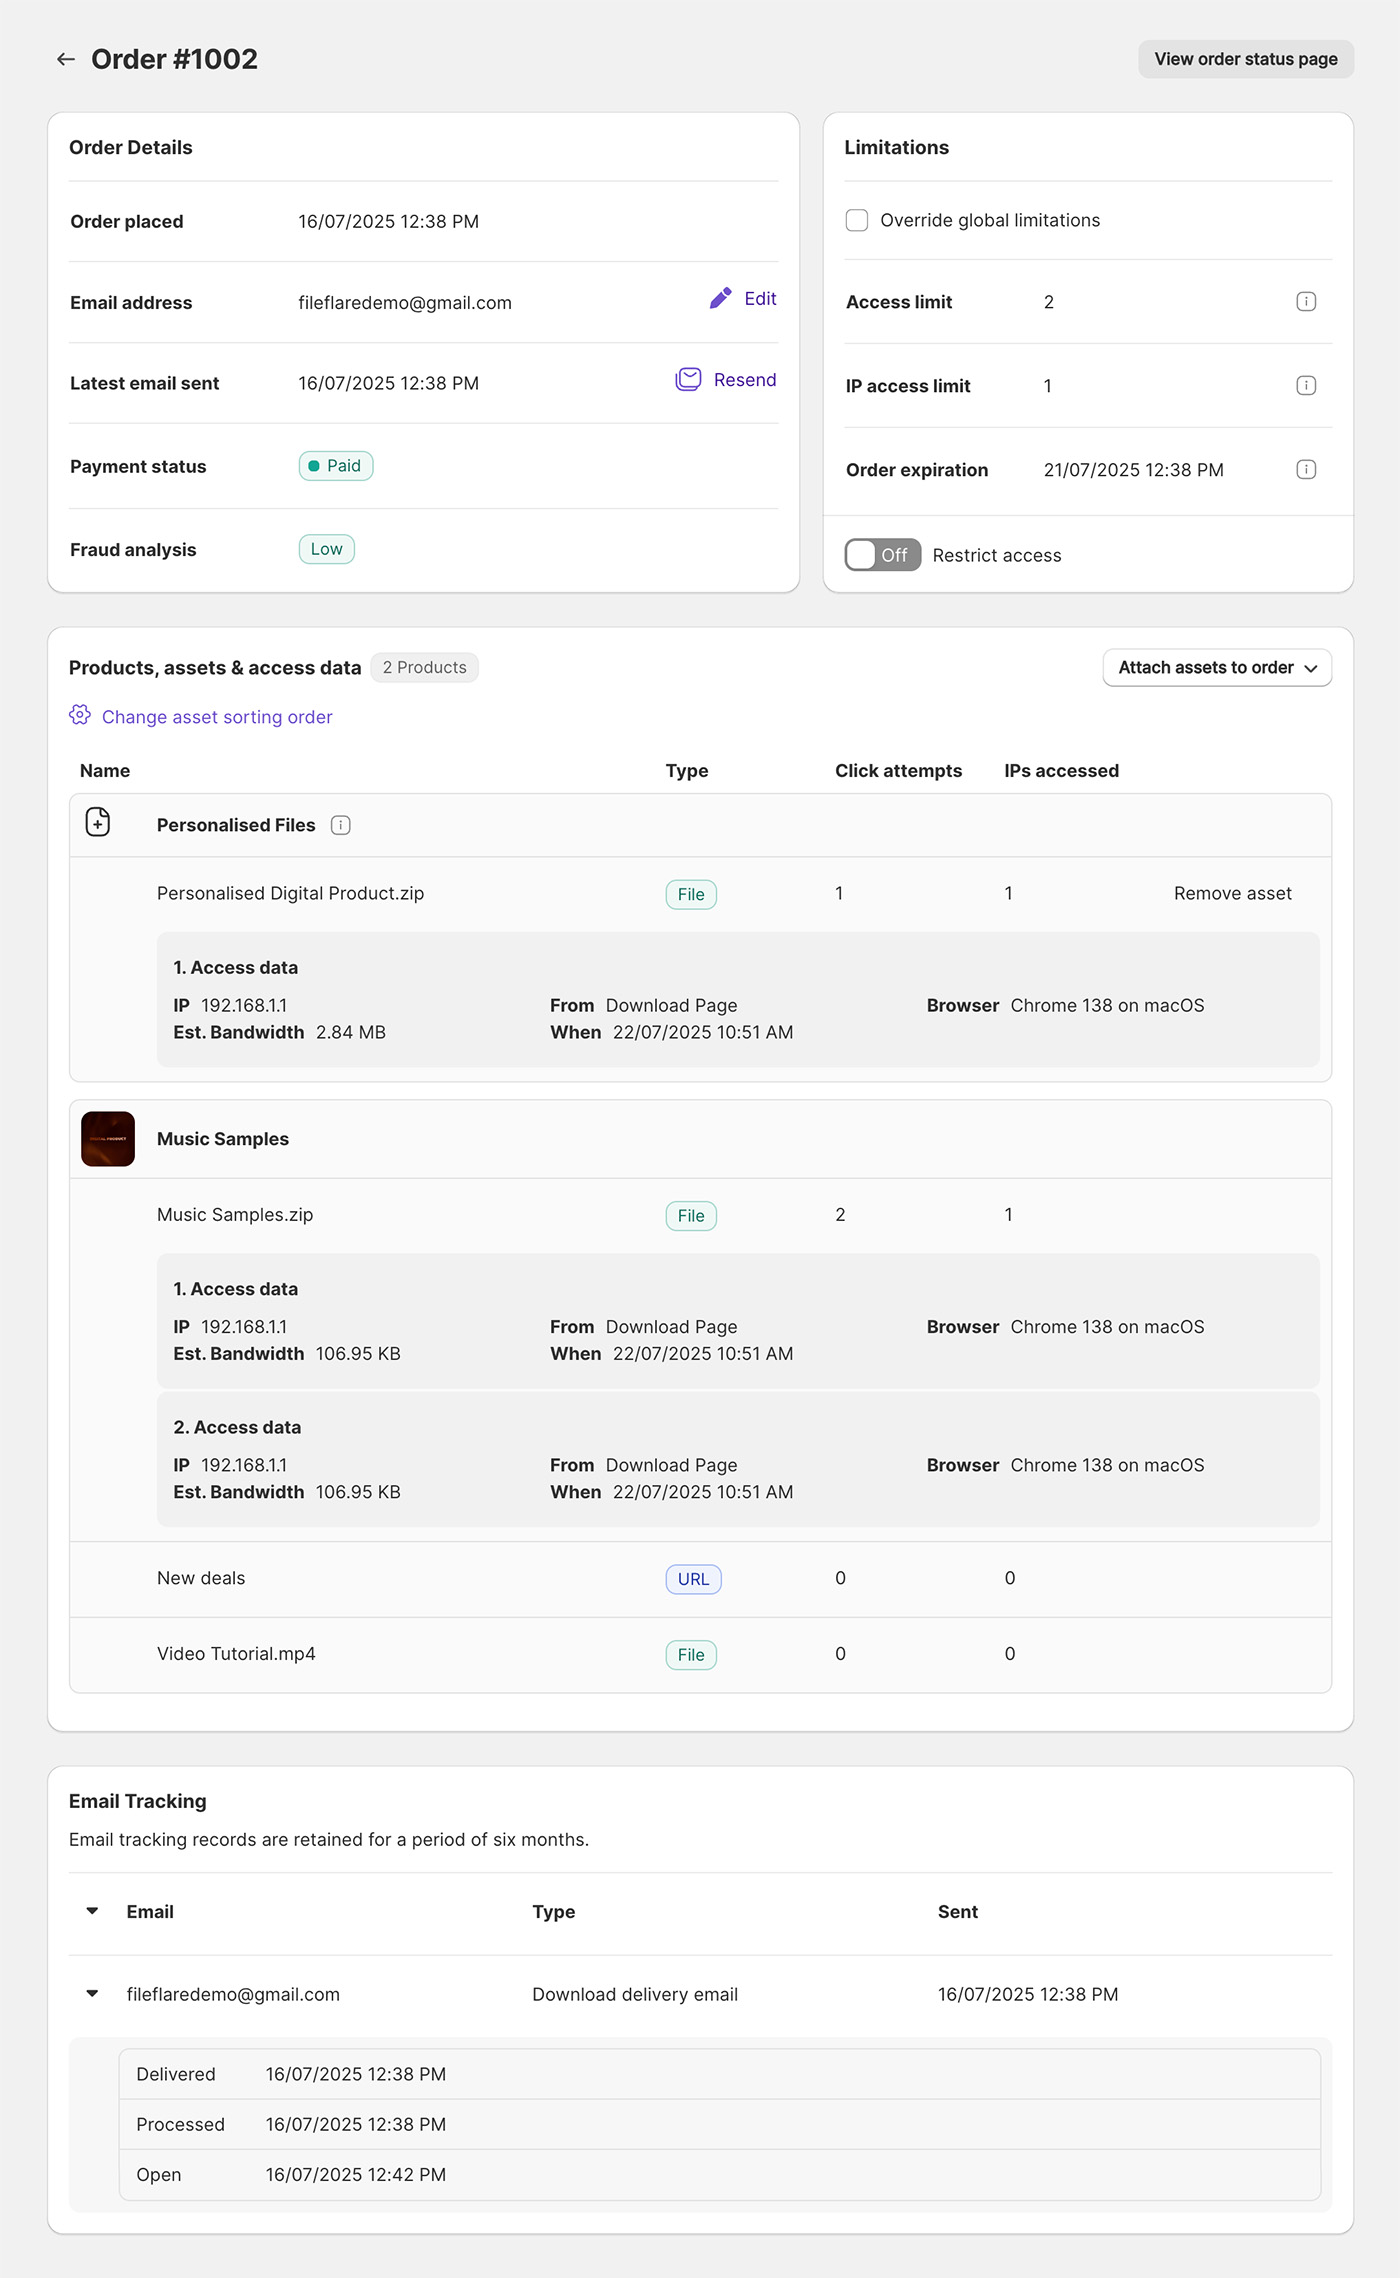Enable Override global limitations checkbox
Viewport: 1400px width, 2278px height.
[x=857, y=221]
